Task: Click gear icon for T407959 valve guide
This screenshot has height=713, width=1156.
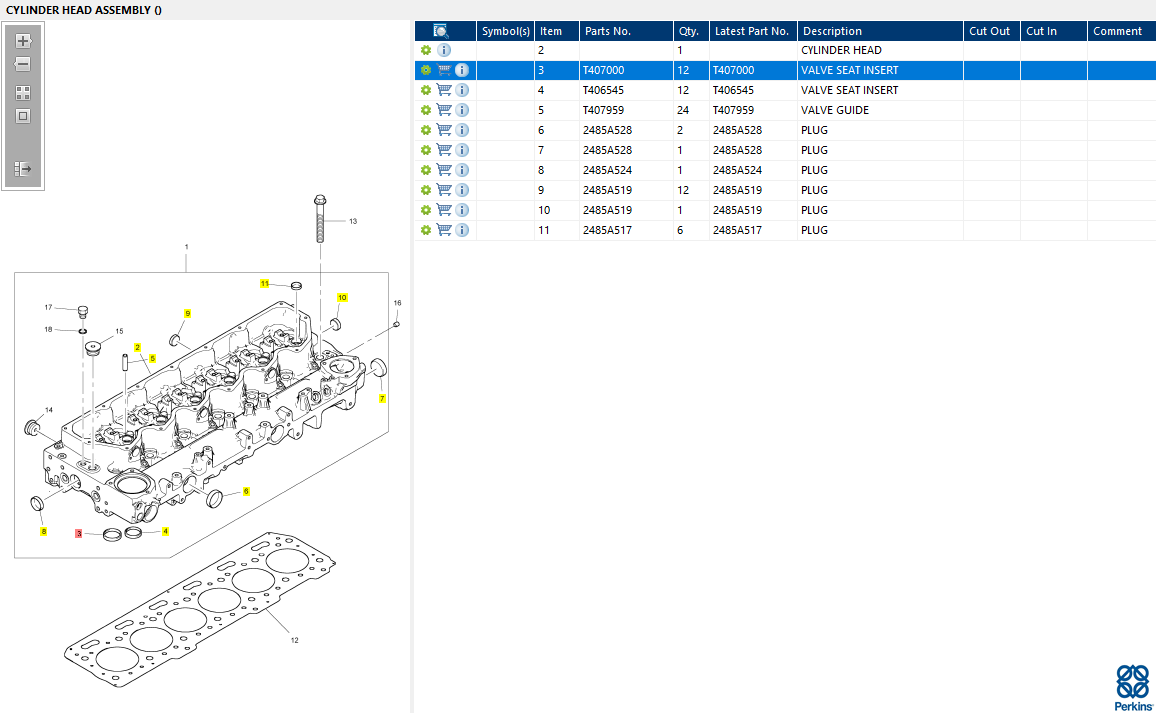Action: pos(425,110)
